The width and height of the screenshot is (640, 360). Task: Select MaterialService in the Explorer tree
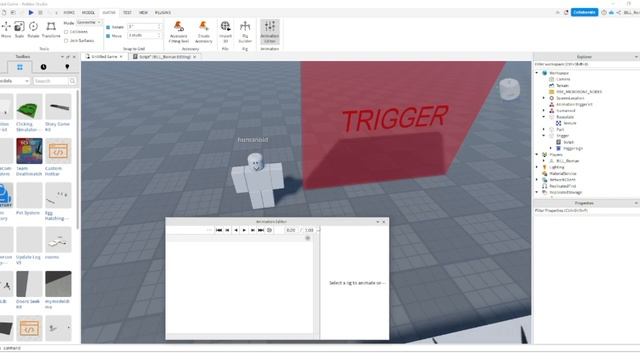click(x=562, y=173)
